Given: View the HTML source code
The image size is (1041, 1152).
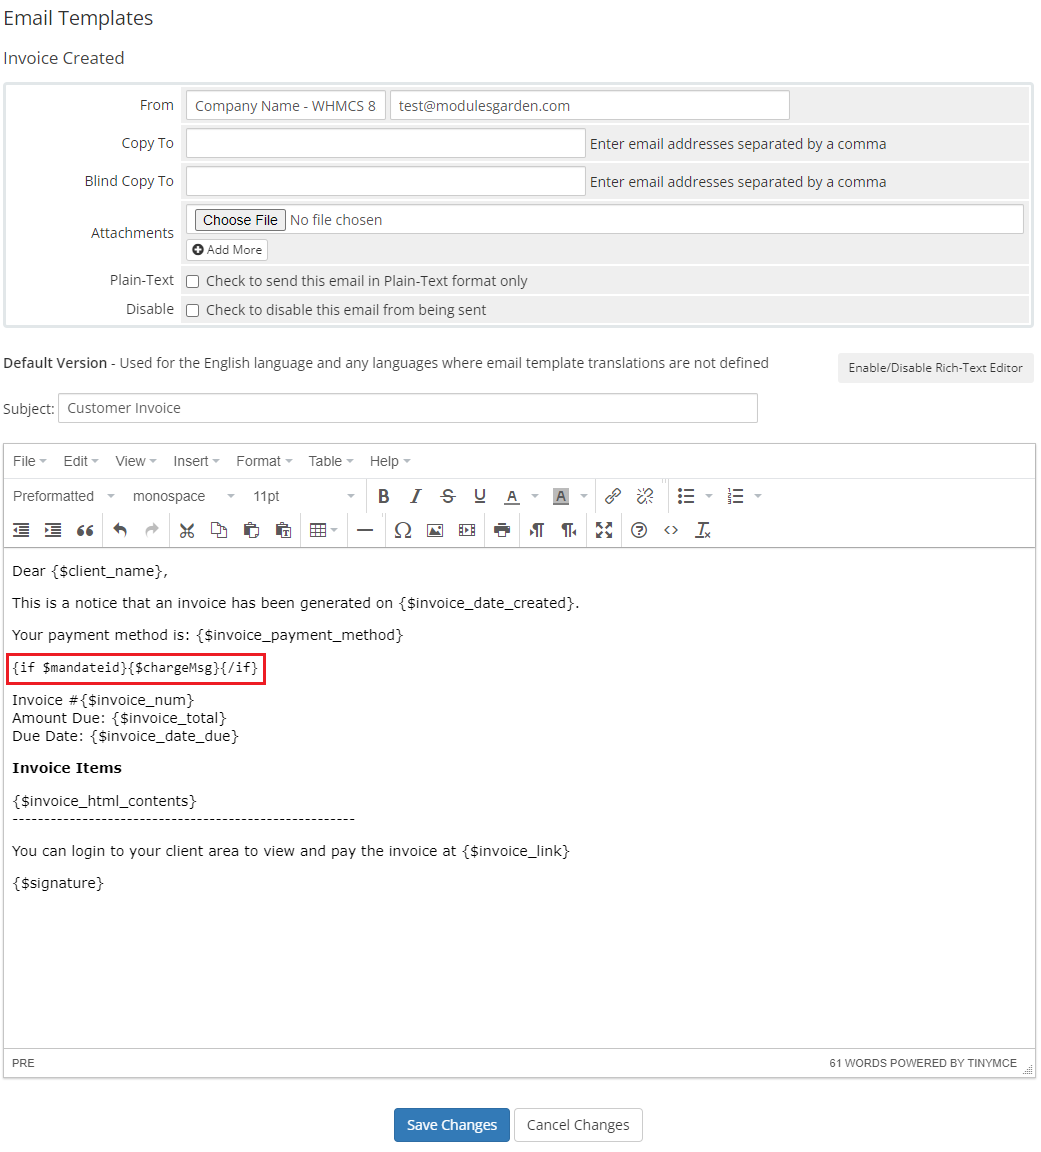Looking at the screenshot, I should pos(671,530).
